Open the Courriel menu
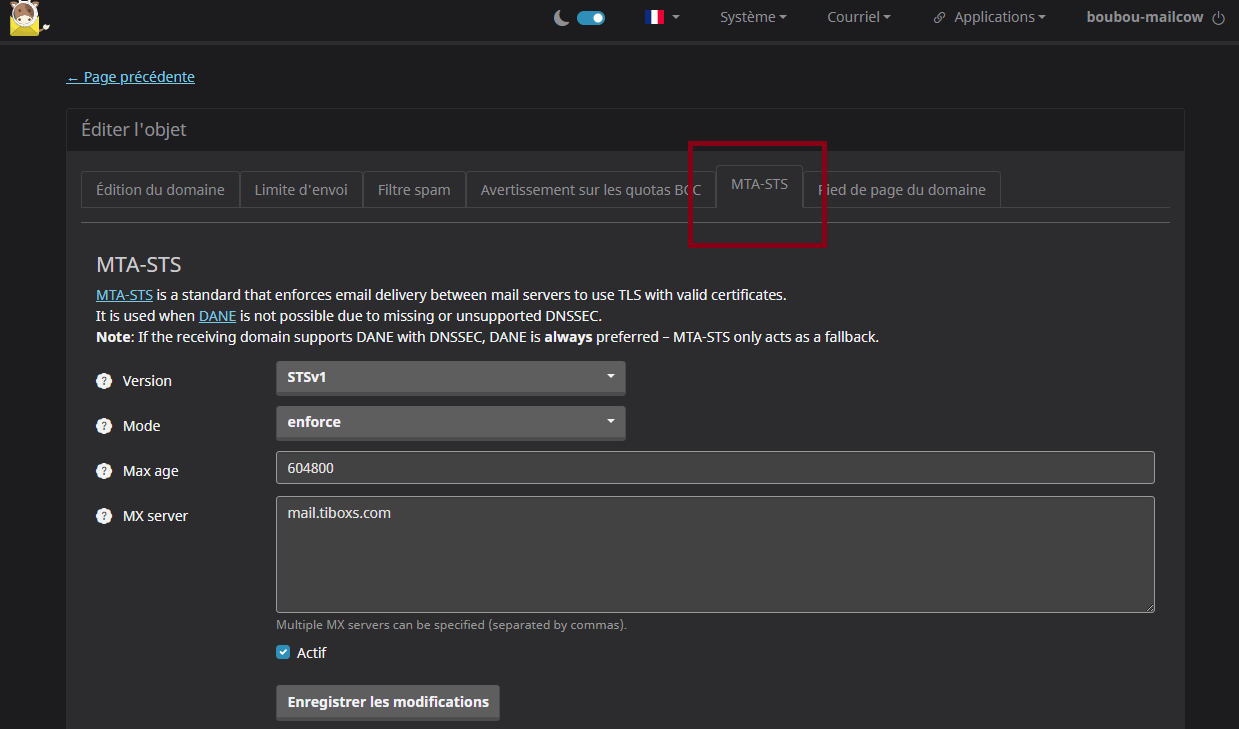The height and width of the screenshot is (729, 1239). point(858,17)
